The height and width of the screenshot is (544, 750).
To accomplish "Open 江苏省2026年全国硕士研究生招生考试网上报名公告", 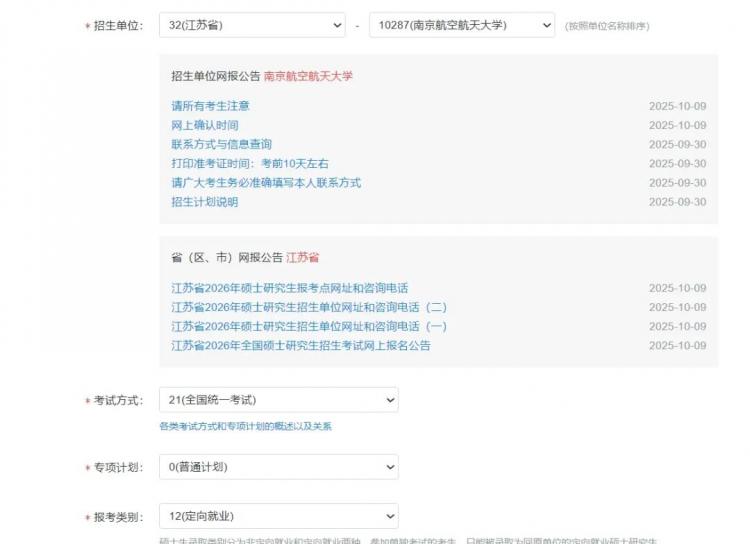I will (300, 346).
